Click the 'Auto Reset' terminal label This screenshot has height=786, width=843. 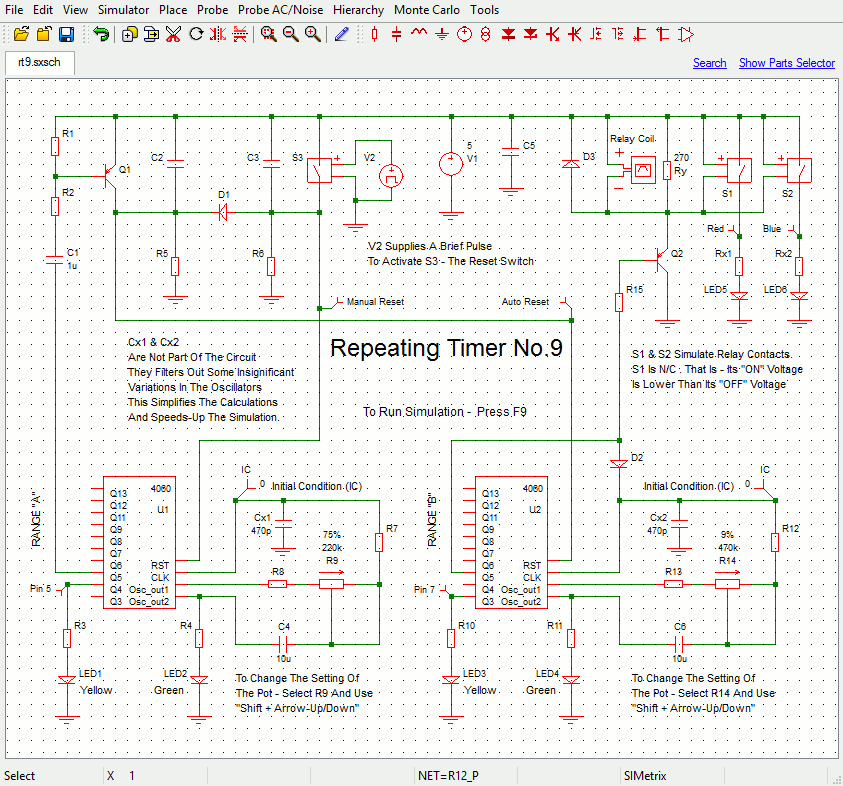525,302
